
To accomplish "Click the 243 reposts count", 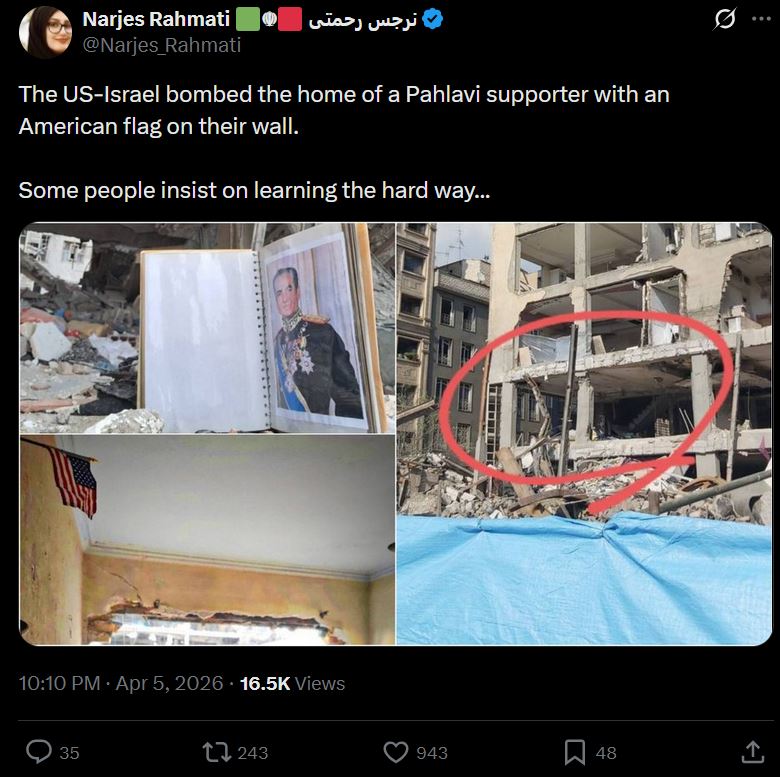I will coord(253,753).
